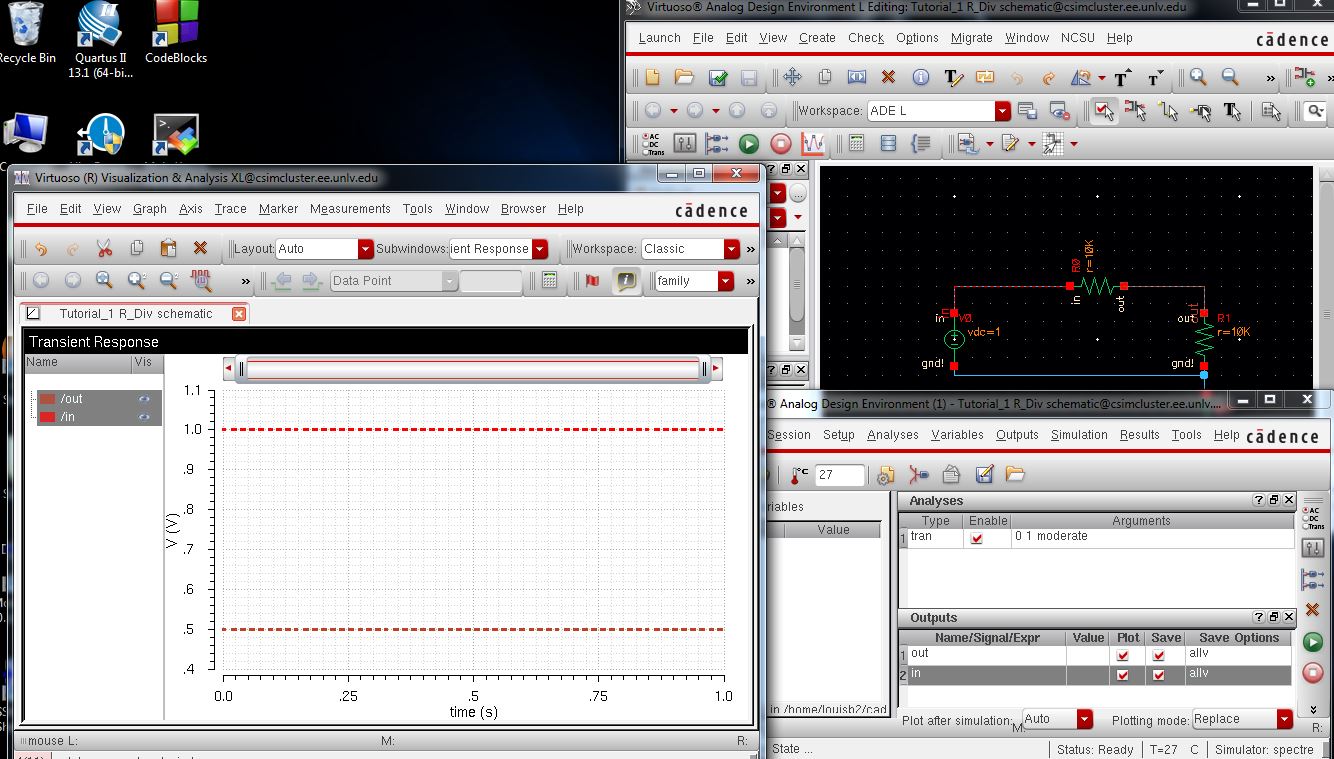This screenshot has width=1334, height=759.
Task: Open the Measurements menu in waveform viewer
Action: click(350, 209)
